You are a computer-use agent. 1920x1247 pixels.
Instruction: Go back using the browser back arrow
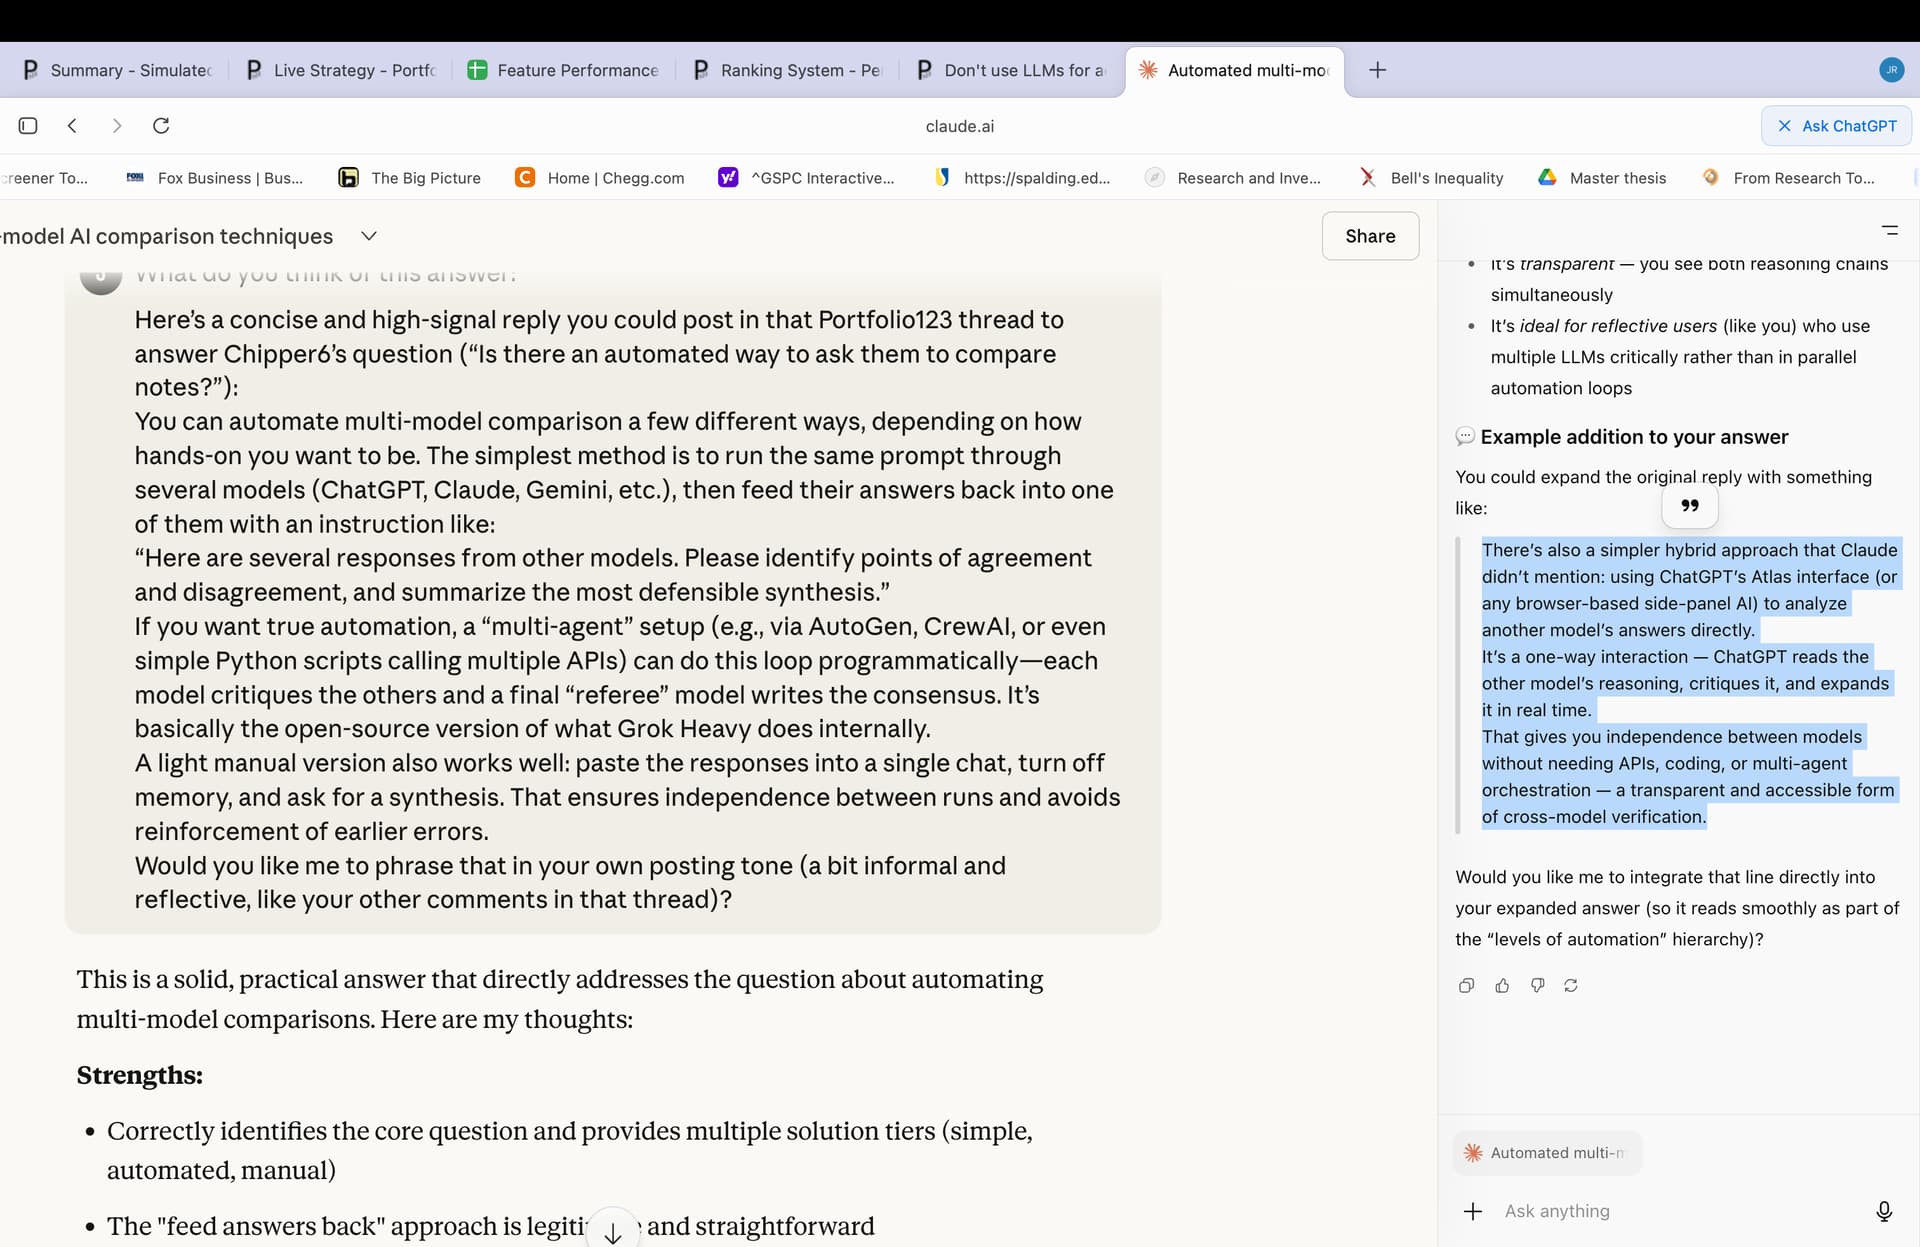point(72,126)
